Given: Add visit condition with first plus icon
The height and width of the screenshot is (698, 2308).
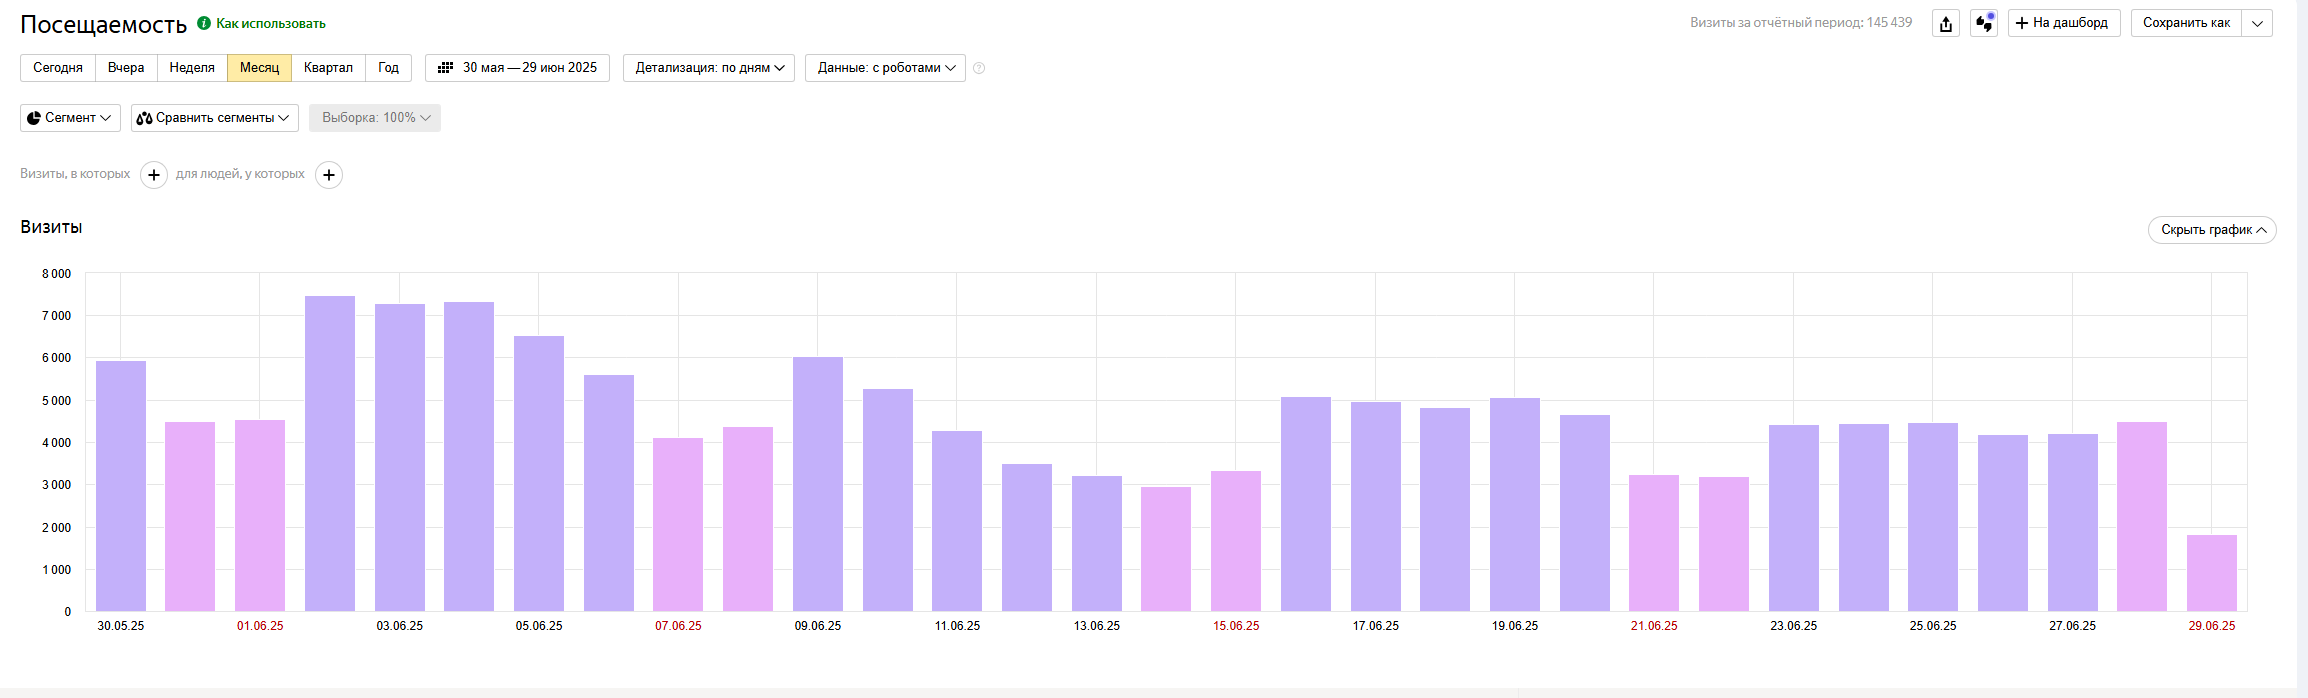Looking at the screenshot, I should pyautogui.click(x=154, y=175).
